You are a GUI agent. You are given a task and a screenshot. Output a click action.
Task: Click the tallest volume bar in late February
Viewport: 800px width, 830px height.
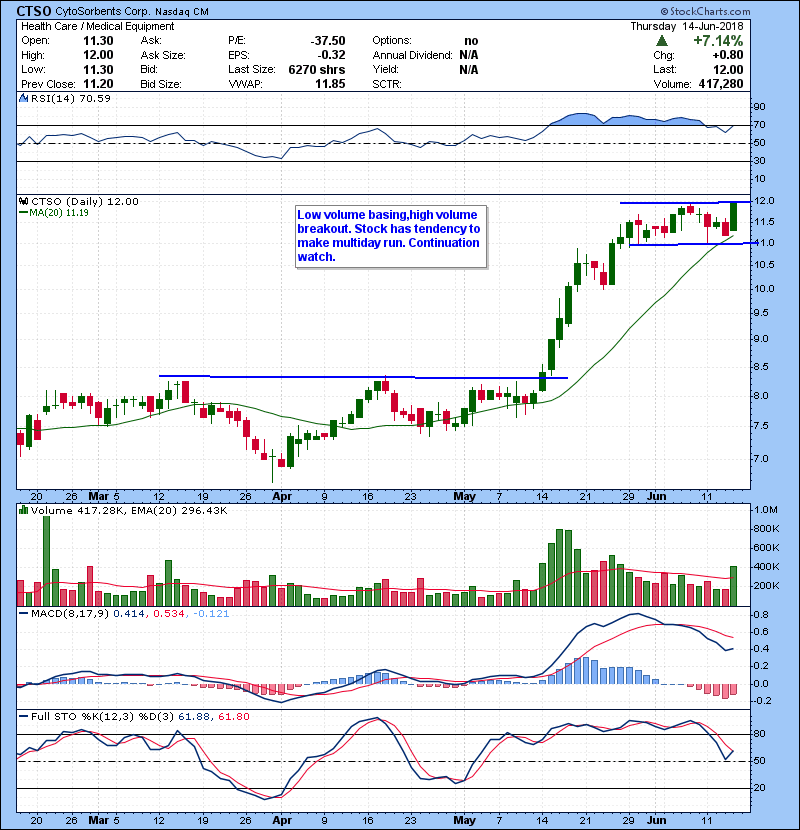(47, 561)
